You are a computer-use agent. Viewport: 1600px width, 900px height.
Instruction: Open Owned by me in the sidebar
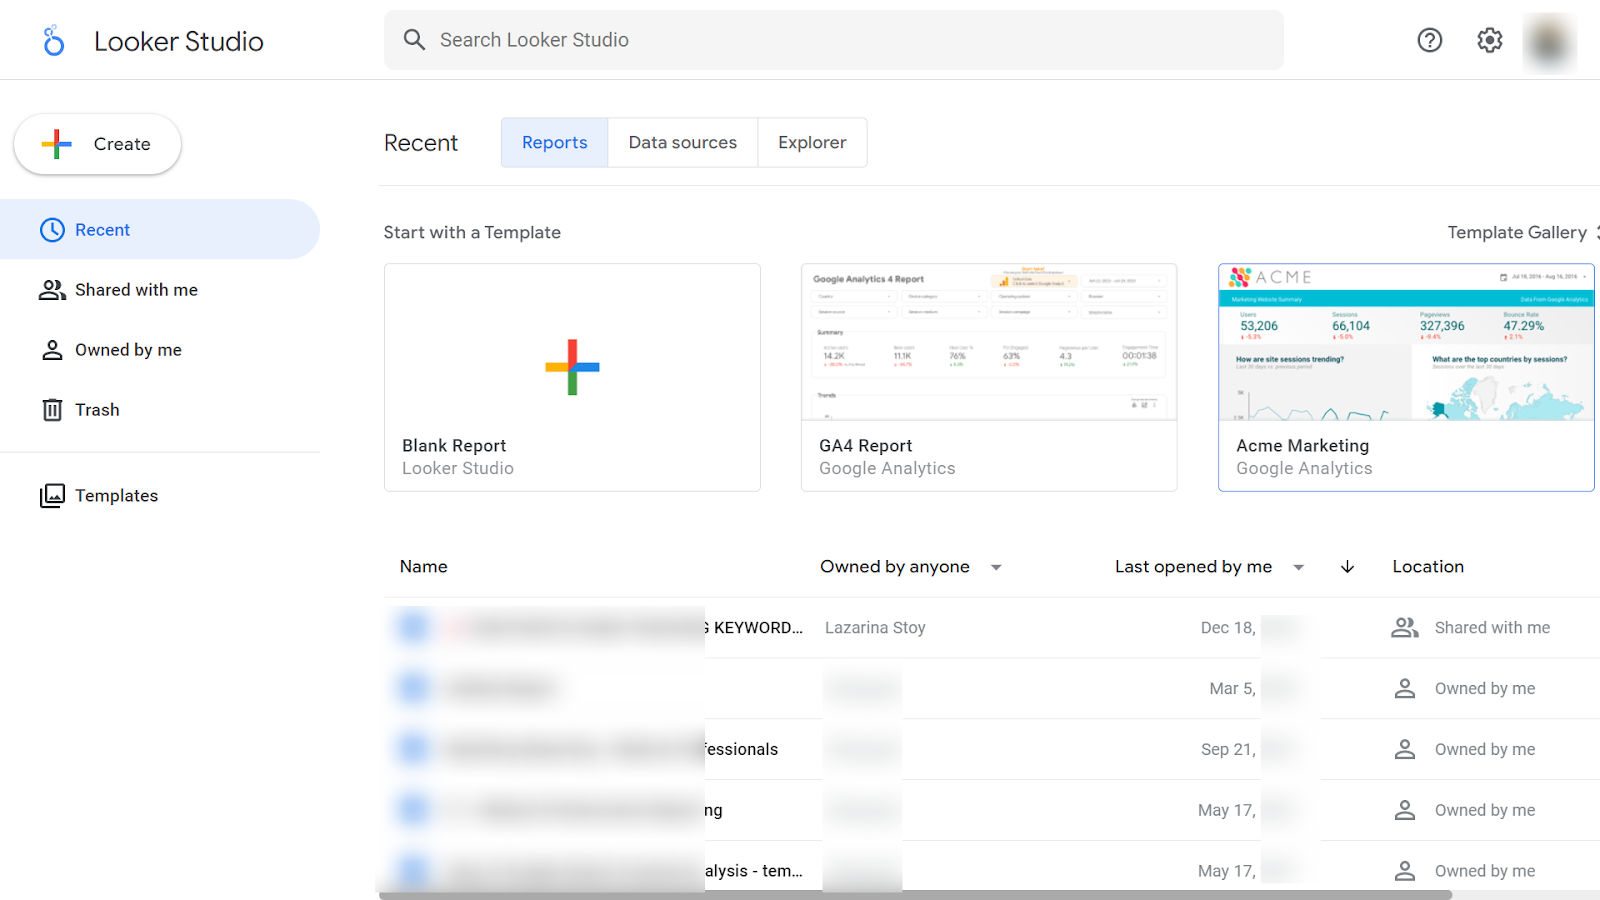pos(160,350)
